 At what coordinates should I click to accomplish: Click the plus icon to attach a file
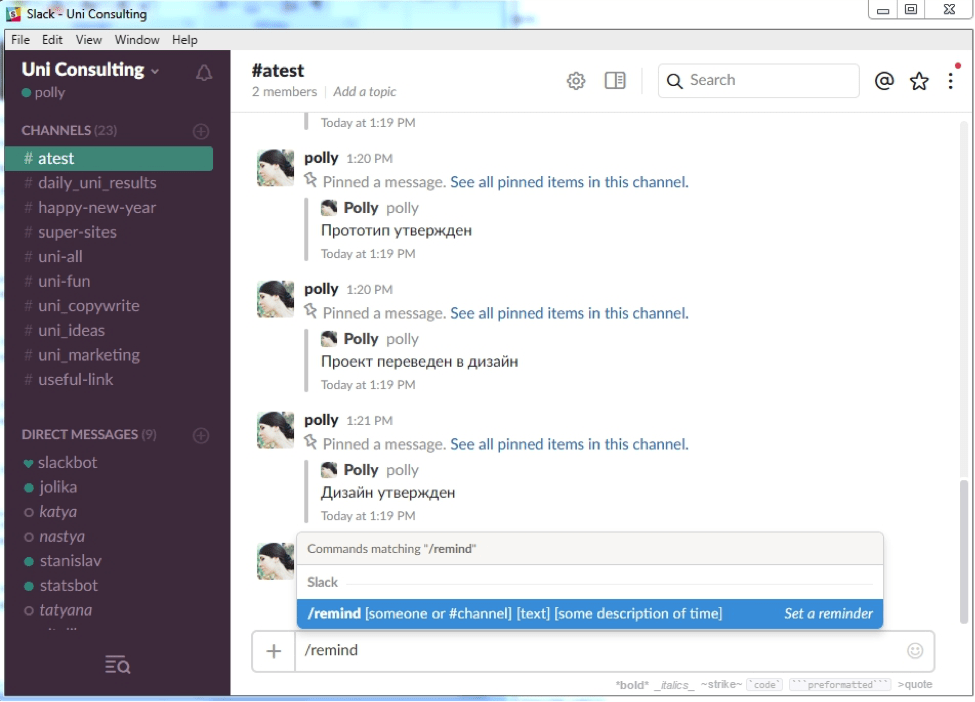click(x=272, y=651)
